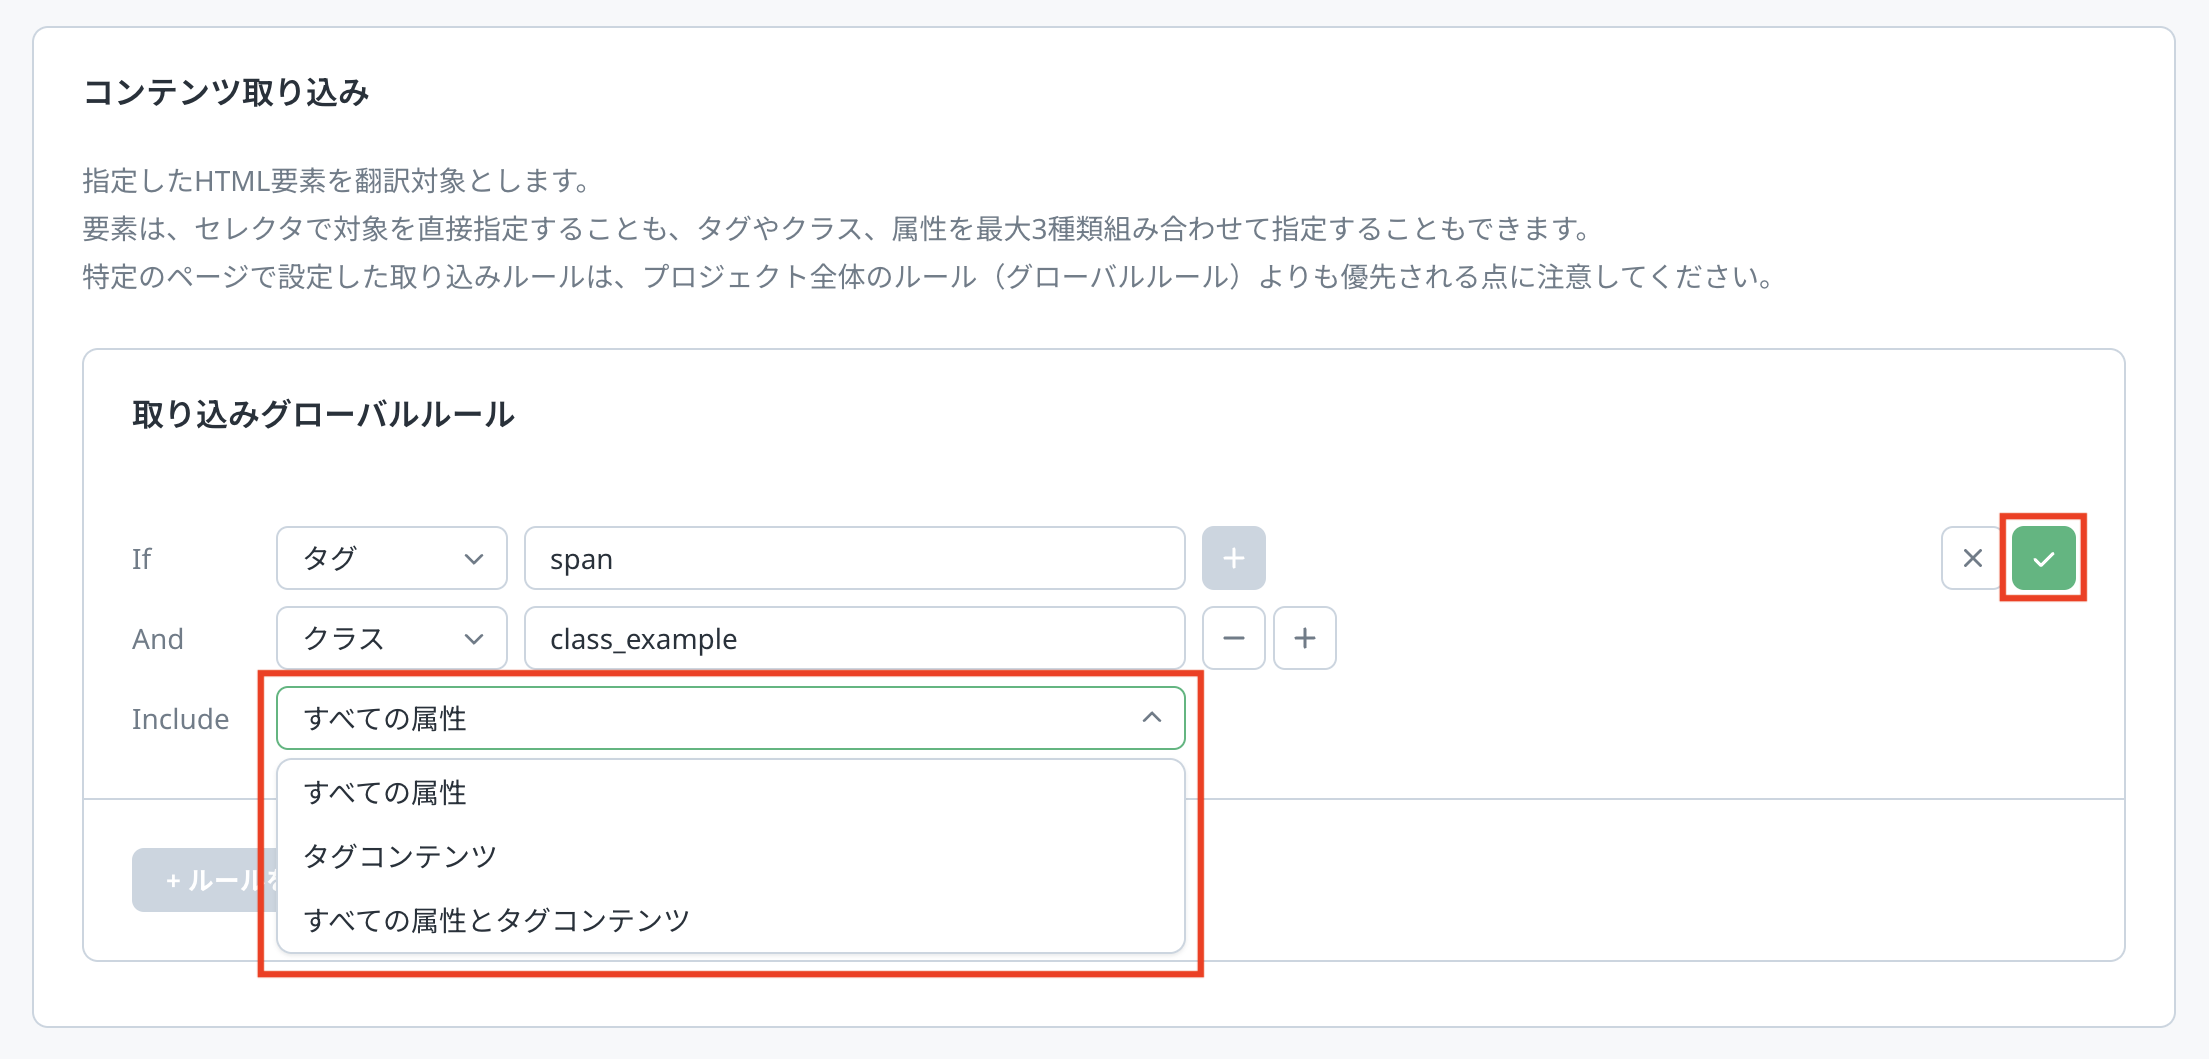
Task: Select すべての属性 from the dropdown list
Action: (386, 793)
